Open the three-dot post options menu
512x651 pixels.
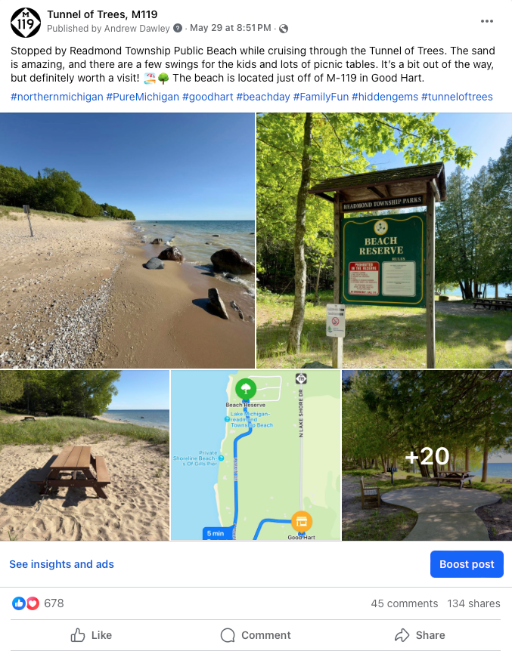tap(487, 21)
